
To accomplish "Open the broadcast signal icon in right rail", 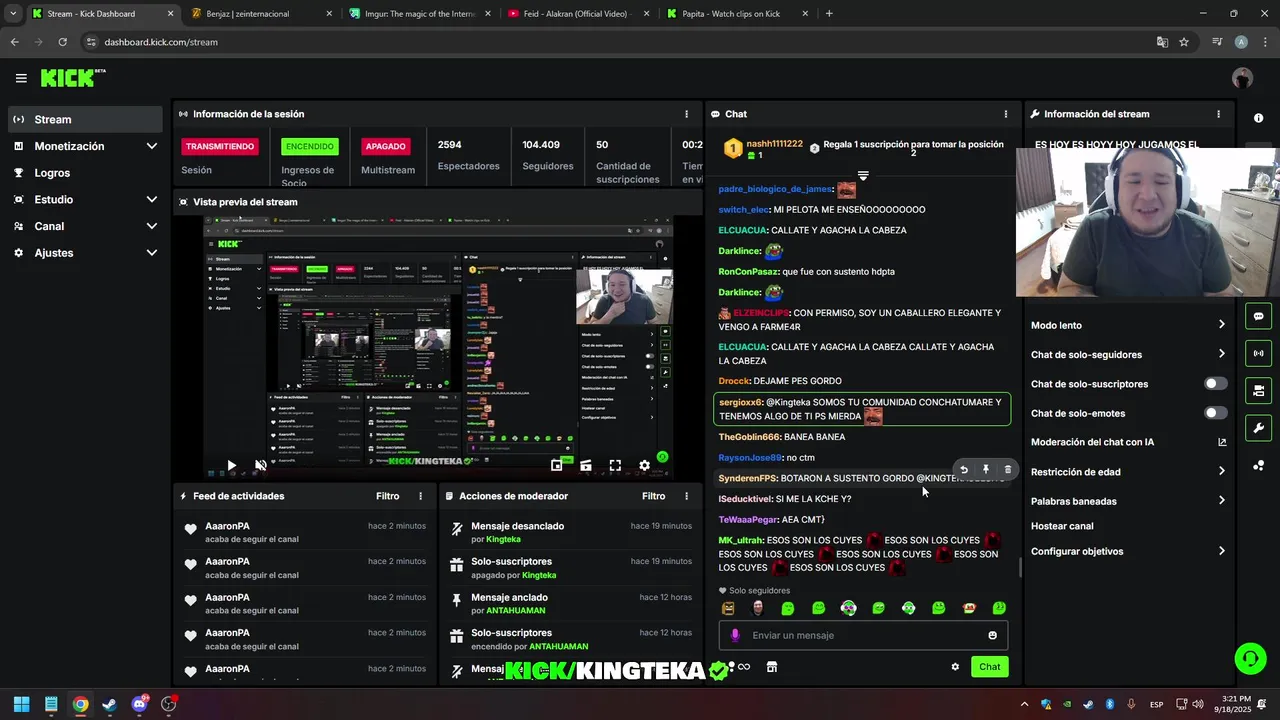I will [x=1258, y=353].
